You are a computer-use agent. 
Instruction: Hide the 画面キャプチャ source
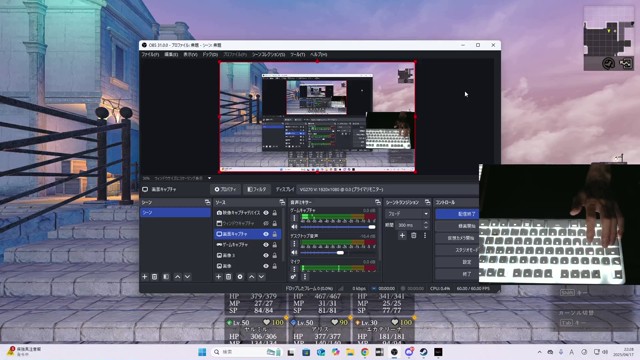(x=266, y=234)
